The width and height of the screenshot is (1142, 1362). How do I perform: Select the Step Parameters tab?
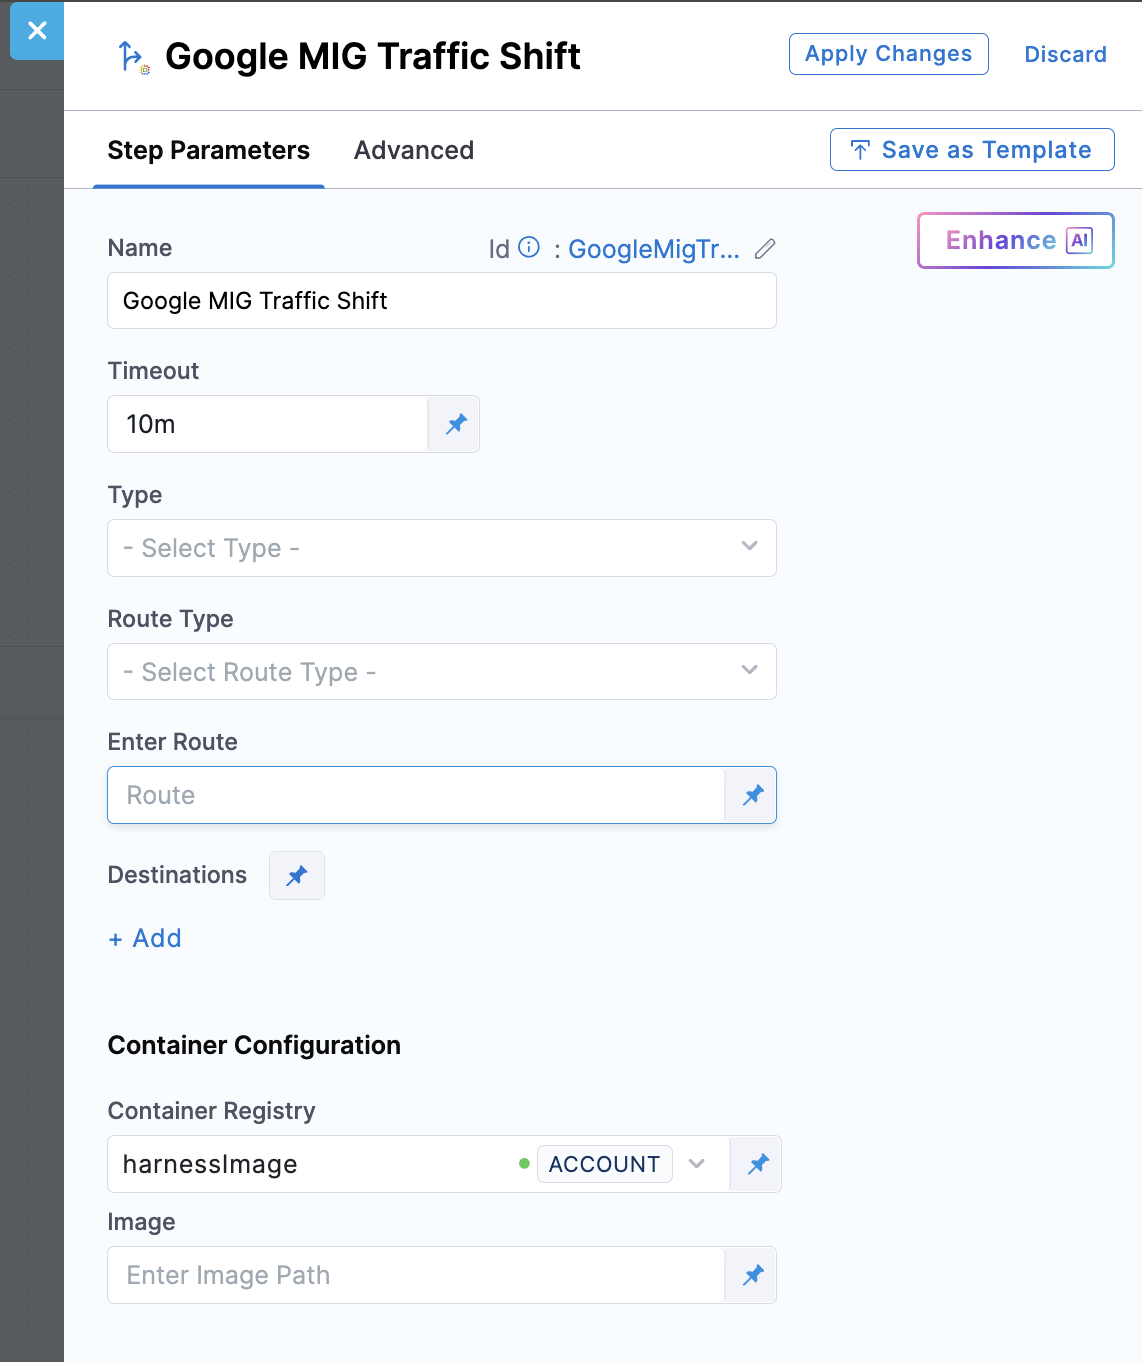209,150
